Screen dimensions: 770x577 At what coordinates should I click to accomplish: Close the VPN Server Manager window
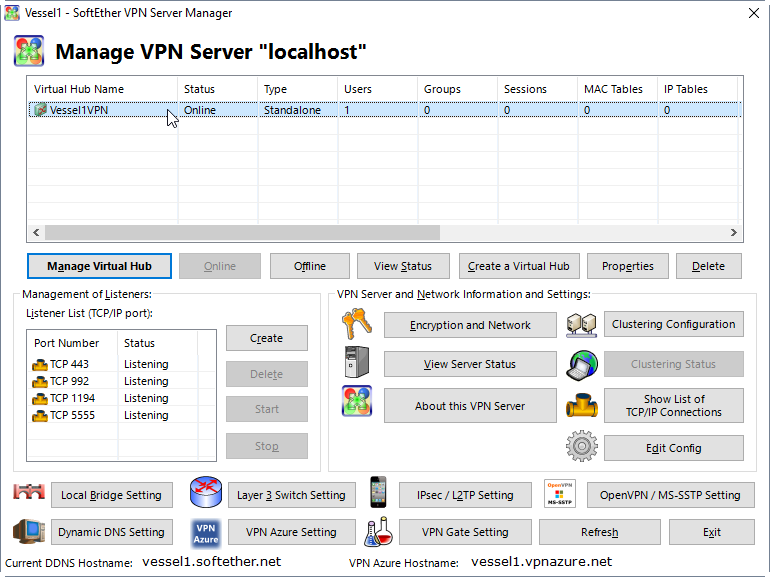(754, 13)
